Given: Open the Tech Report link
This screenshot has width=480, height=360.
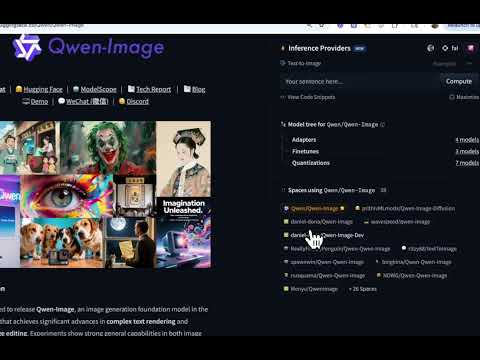Looking at the screenshot, I should coord(149,89).
